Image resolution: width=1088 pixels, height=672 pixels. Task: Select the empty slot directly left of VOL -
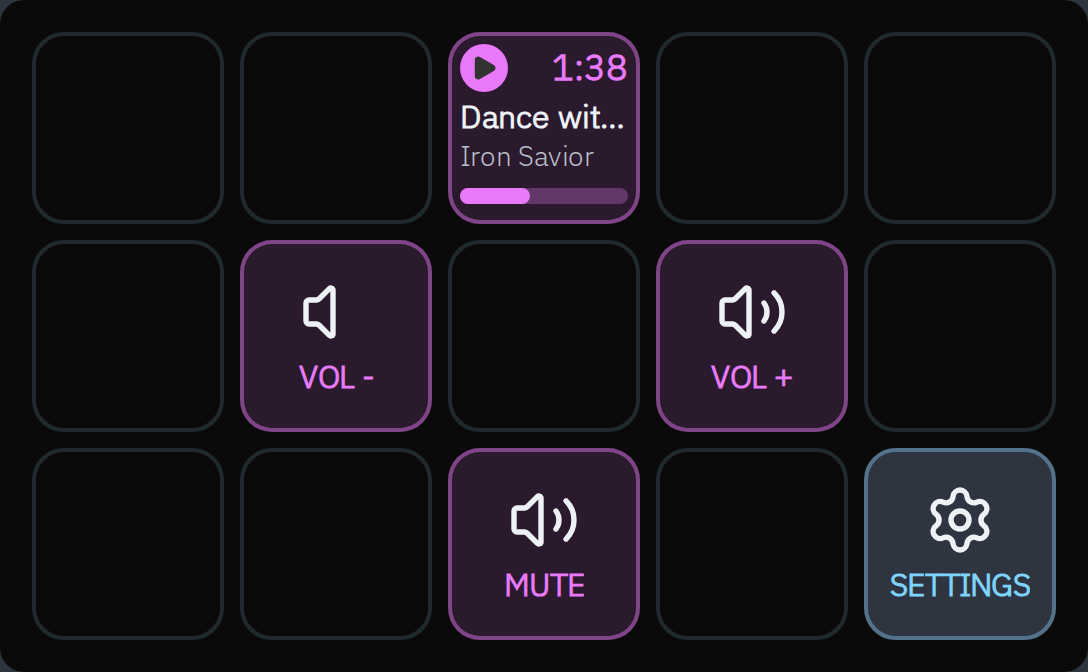click(x=128, y=336)
